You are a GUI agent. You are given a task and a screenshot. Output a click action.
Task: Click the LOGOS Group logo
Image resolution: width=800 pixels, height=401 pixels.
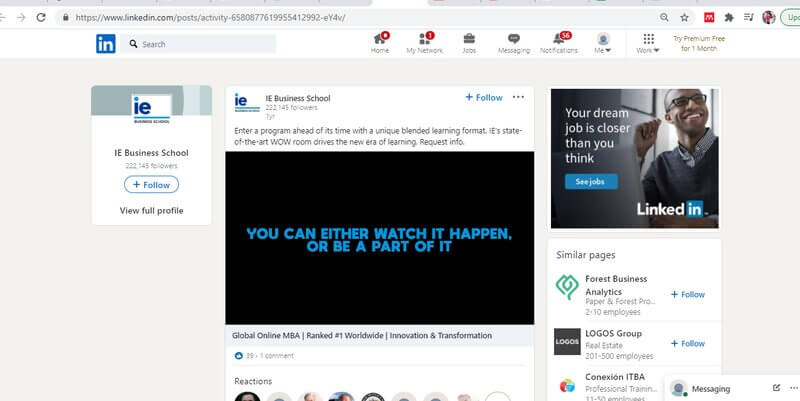[567, 342]
